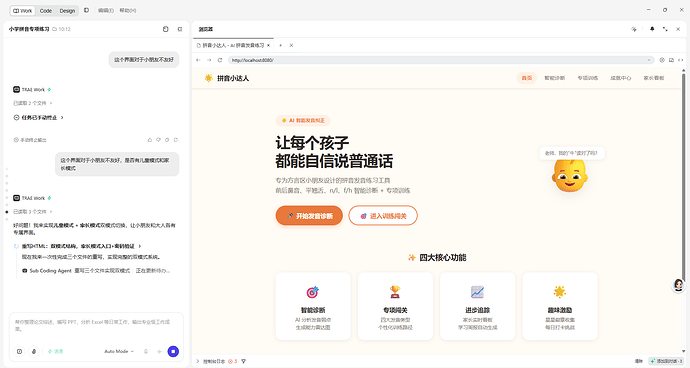Pin the browser panel with pin icon
Image resolution: width=690 pixels, height=368 pixels.
(x=652, y=29)
